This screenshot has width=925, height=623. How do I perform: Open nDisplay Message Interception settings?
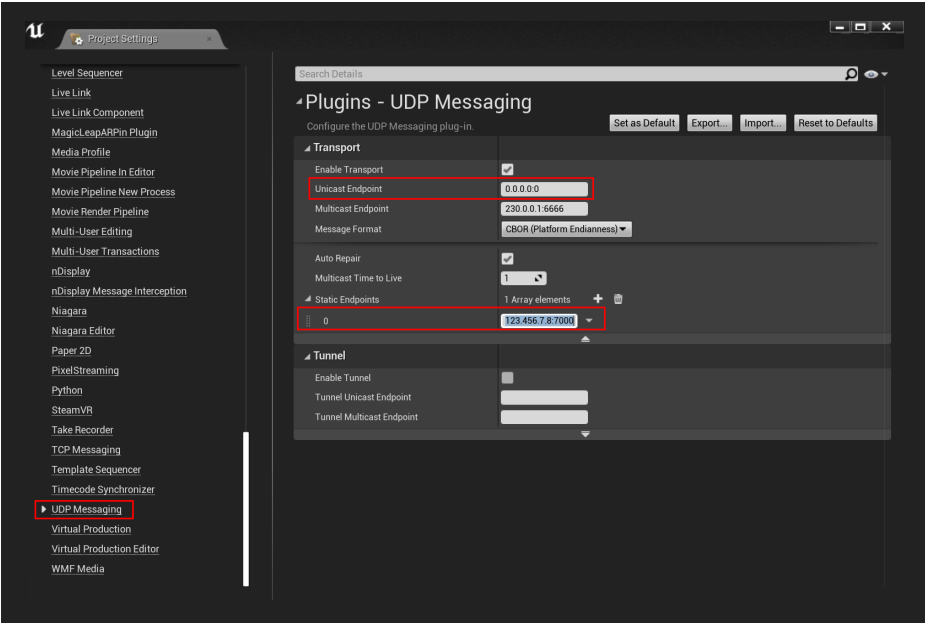tap(119, 291)
